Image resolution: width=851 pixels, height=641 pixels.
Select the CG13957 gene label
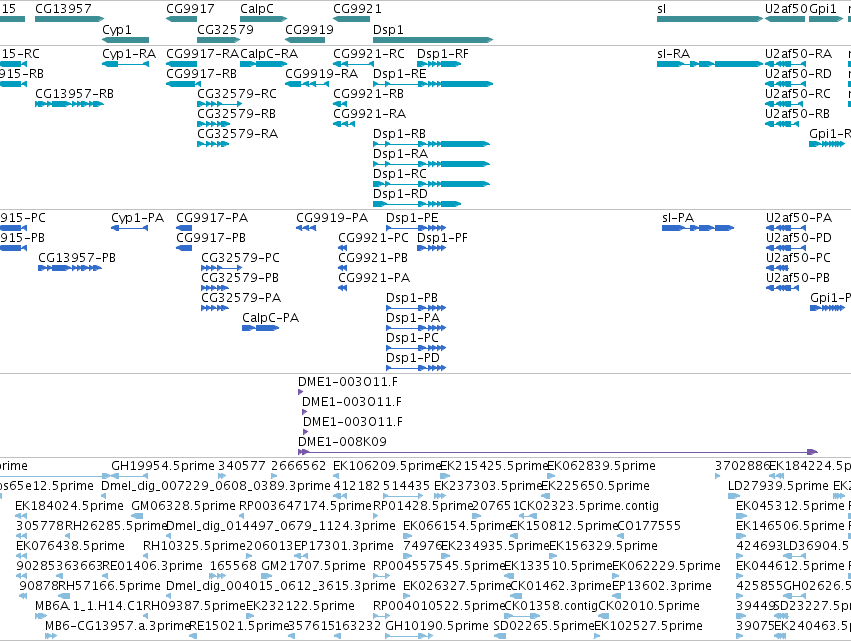click(63, 9)
